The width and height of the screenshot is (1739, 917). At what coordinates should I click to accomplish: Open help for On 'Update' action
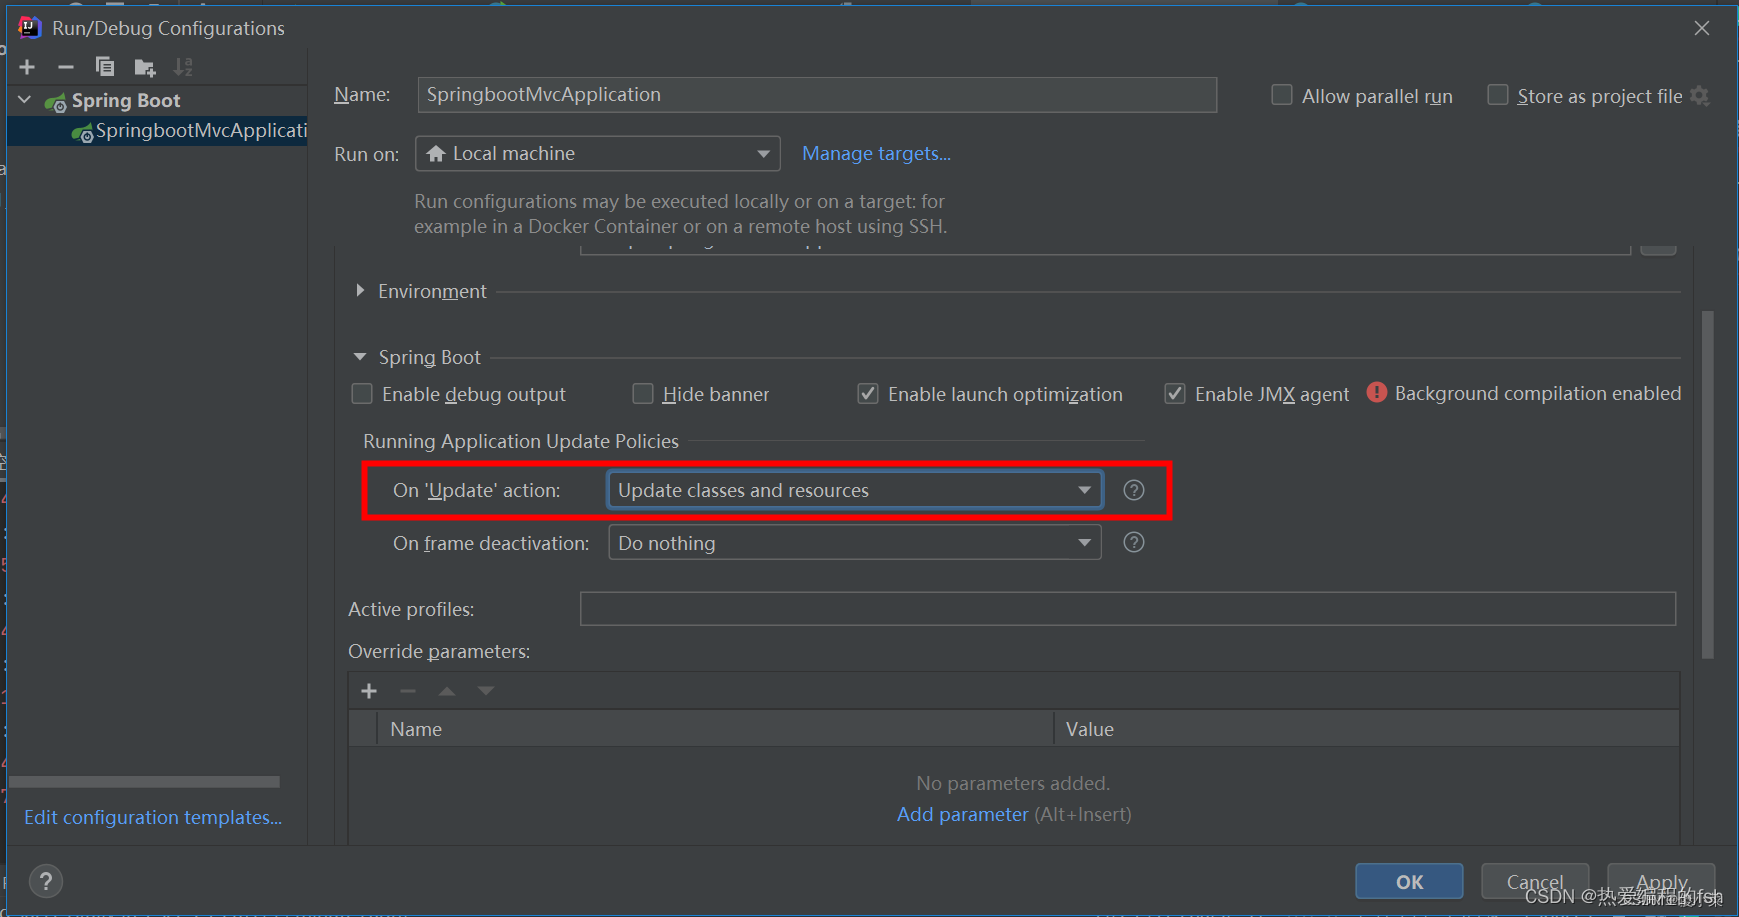[x=1133, y=490]
